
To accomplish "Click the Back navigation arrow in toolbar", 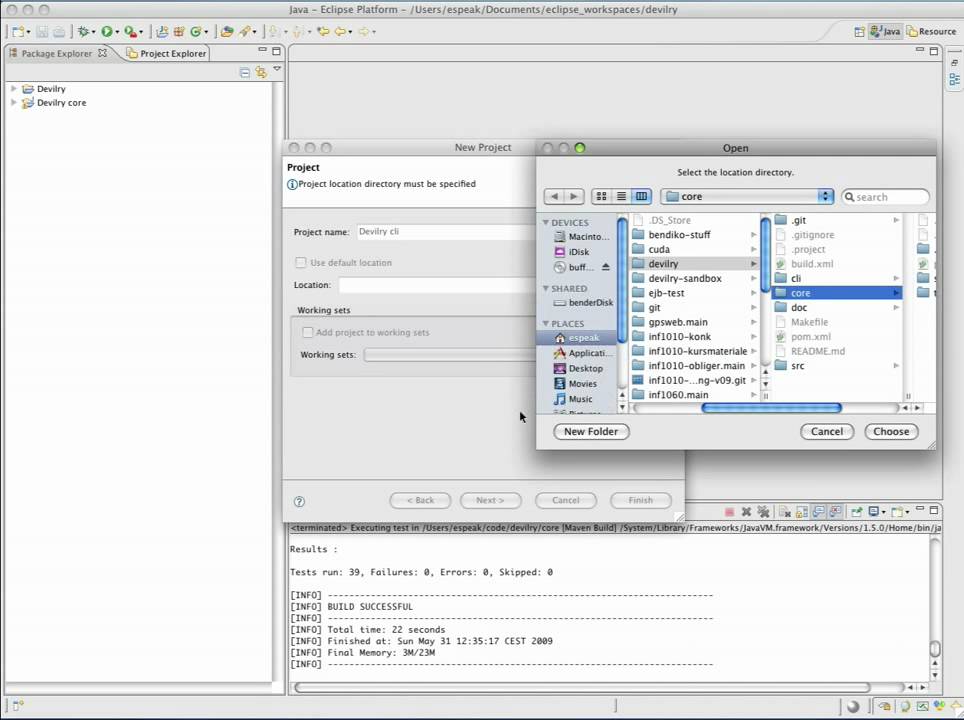I will [x=339, y=31].
